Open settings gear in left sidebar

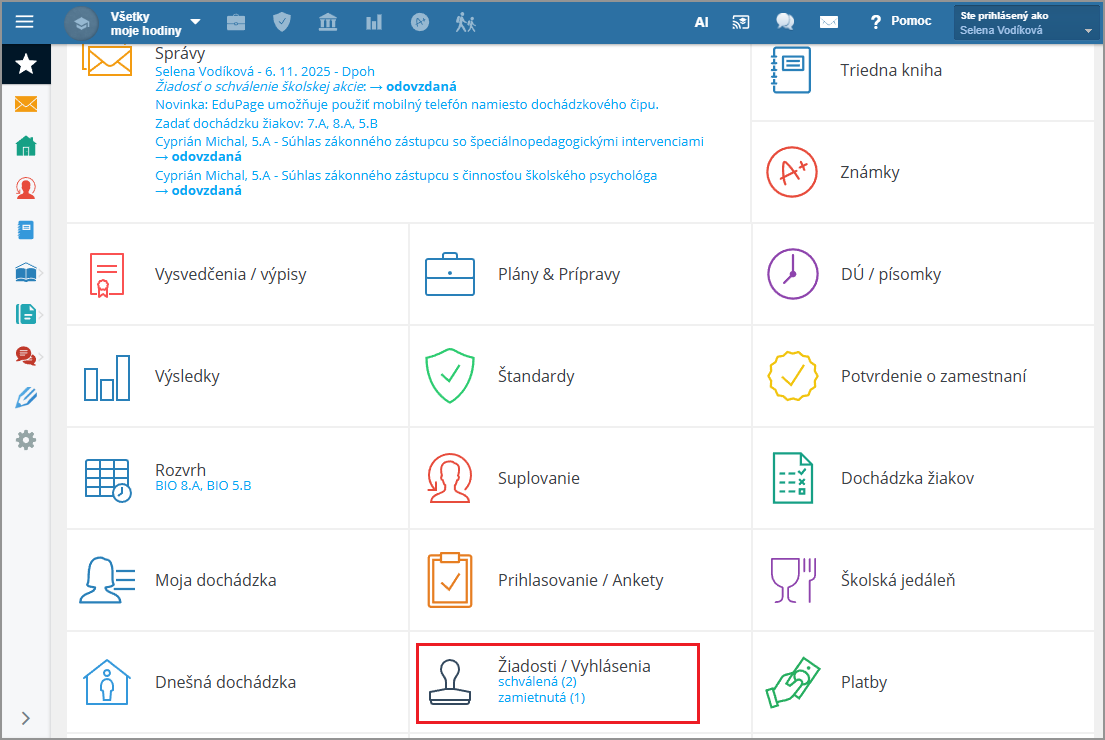coord(26,439)
